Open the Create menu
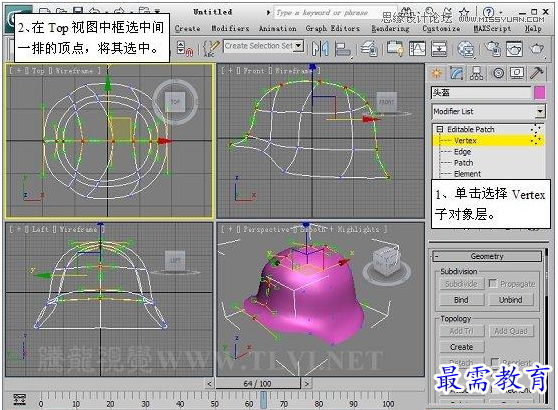This screenshot has width=558, height=410. coord(188,28)
